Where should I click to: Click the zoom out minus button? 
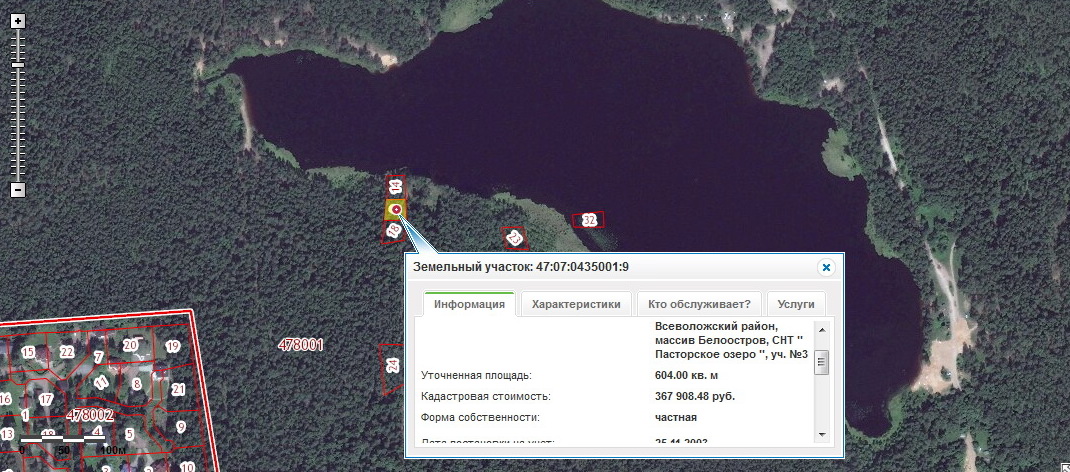18,190
